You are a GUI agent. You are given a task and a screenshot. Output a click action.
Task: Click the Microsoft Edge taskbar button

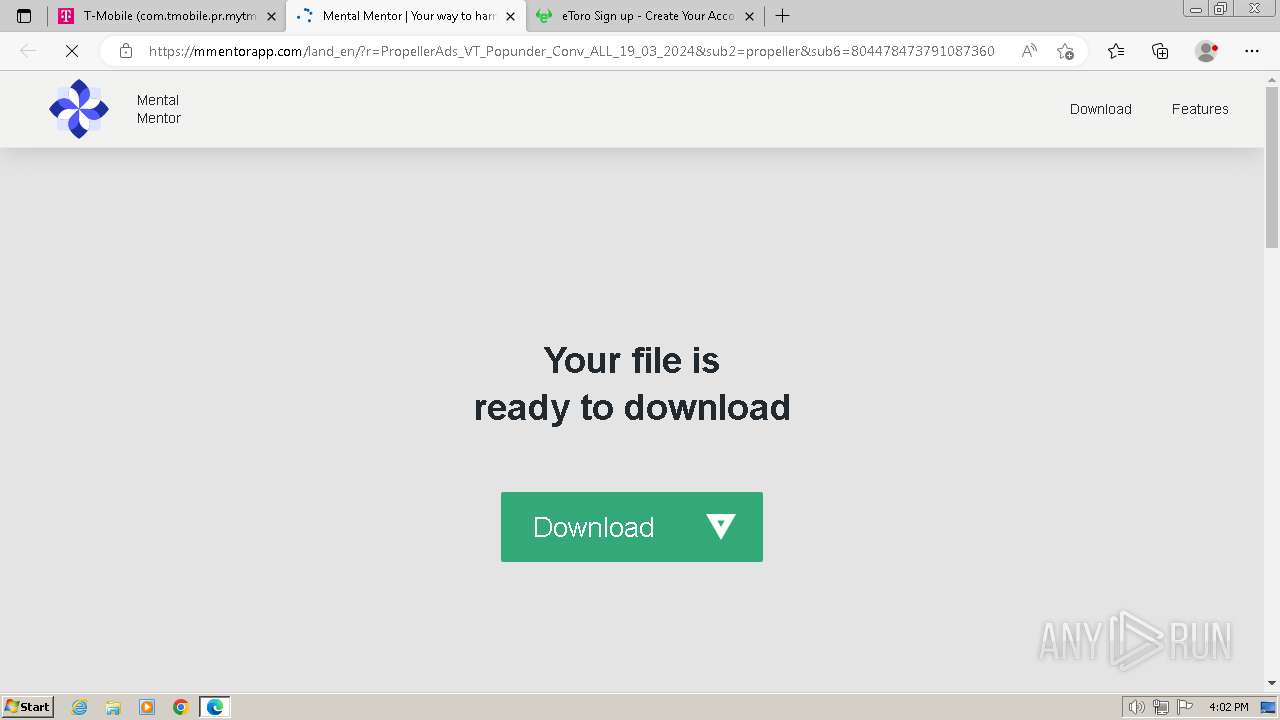(x=215, y=707)
